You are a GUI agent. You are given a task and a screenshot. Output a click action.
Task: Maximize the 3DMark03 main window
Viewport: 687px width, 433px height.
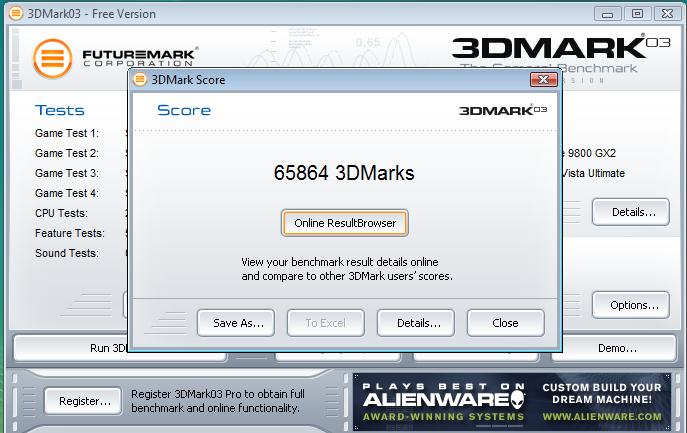[x=637, y=14]
